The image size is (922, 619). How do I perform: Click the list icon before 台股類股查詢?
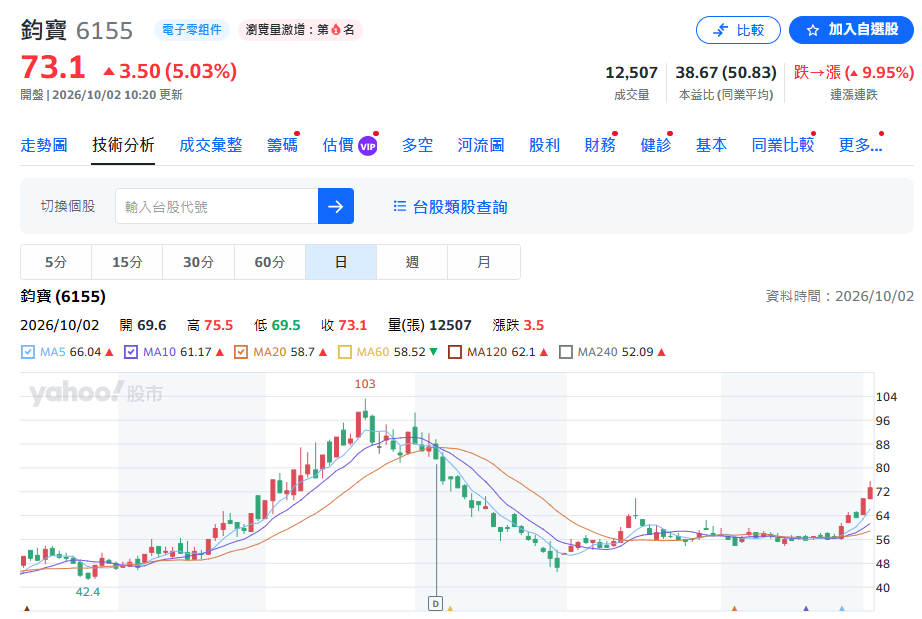(x=400, y=206)
